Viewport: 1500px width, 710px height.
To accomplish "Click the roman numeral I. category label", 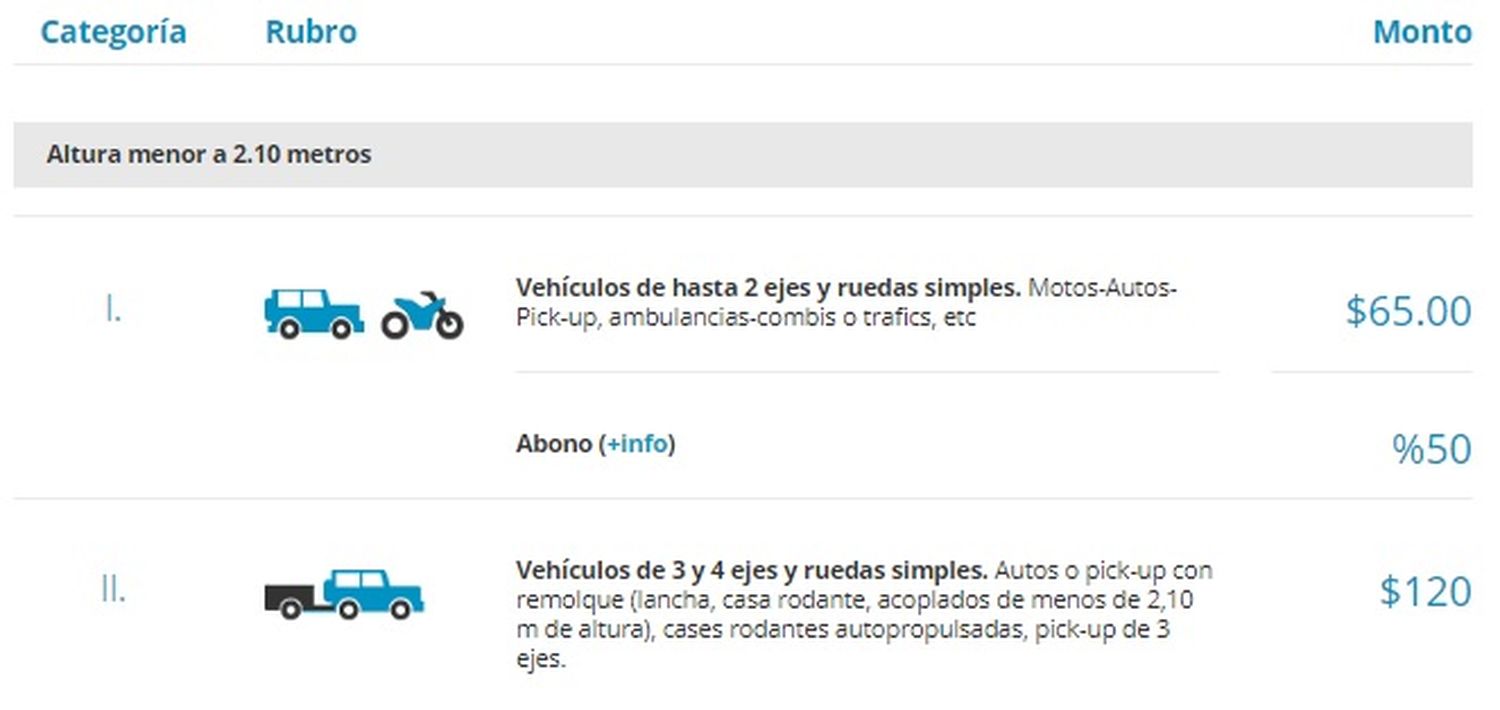I will 113,310.
